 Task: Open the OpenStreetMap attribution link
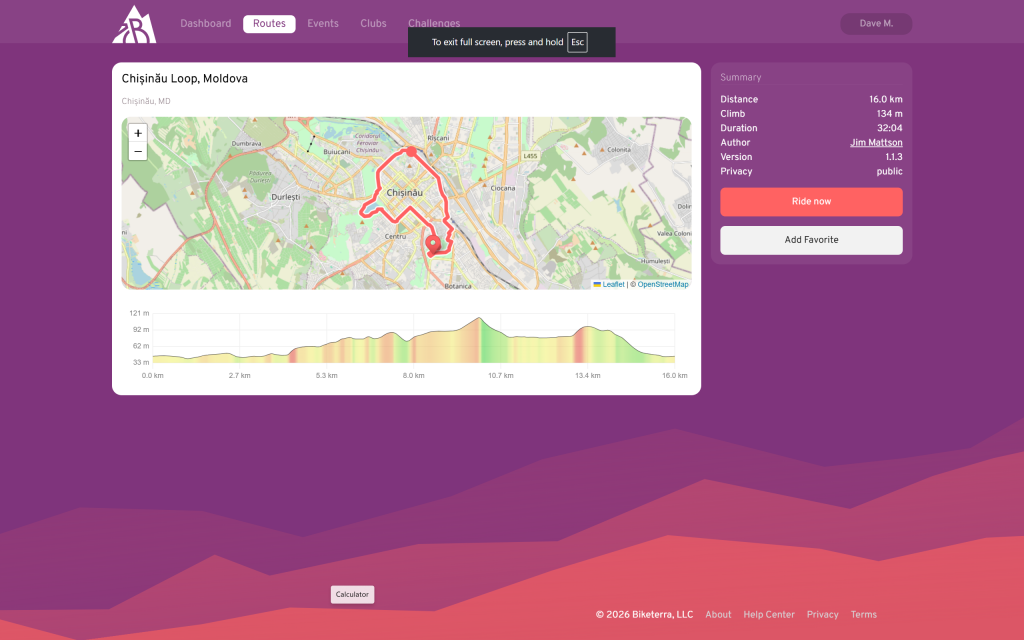(663, 285)
